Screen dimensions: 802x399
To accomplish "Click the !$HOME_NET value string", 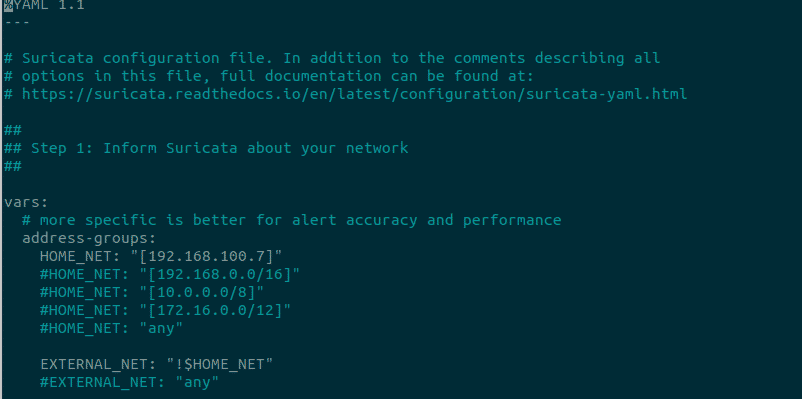I will click(219, 365).
